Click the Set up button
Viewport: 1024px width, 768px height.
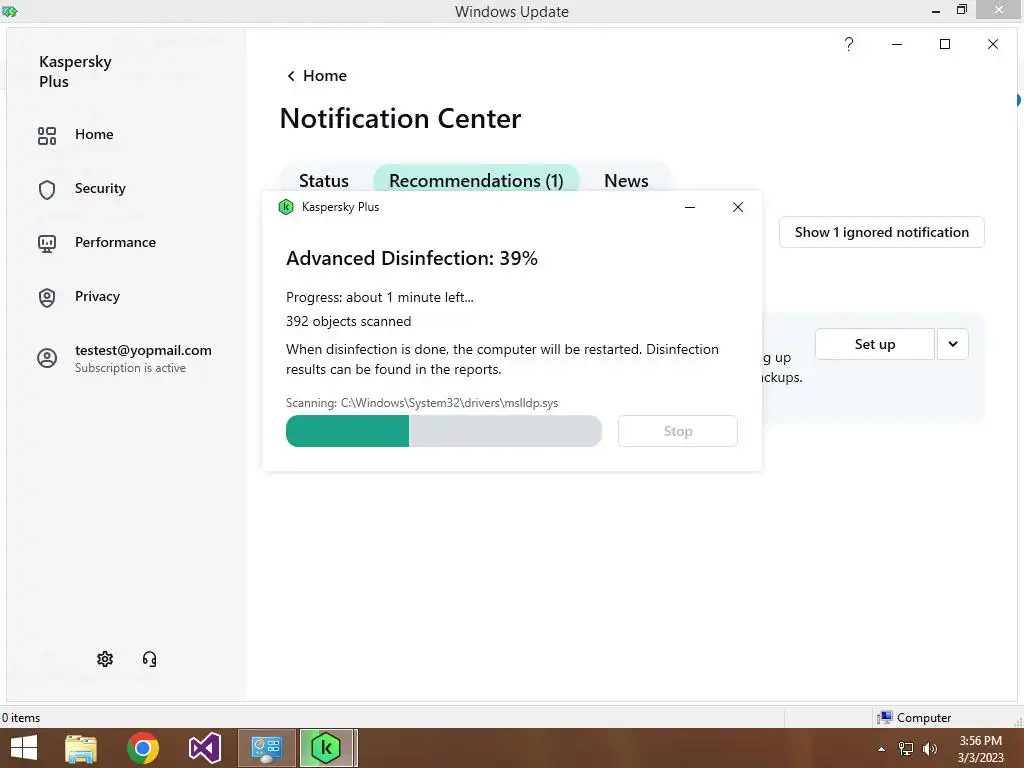(875, 344)
